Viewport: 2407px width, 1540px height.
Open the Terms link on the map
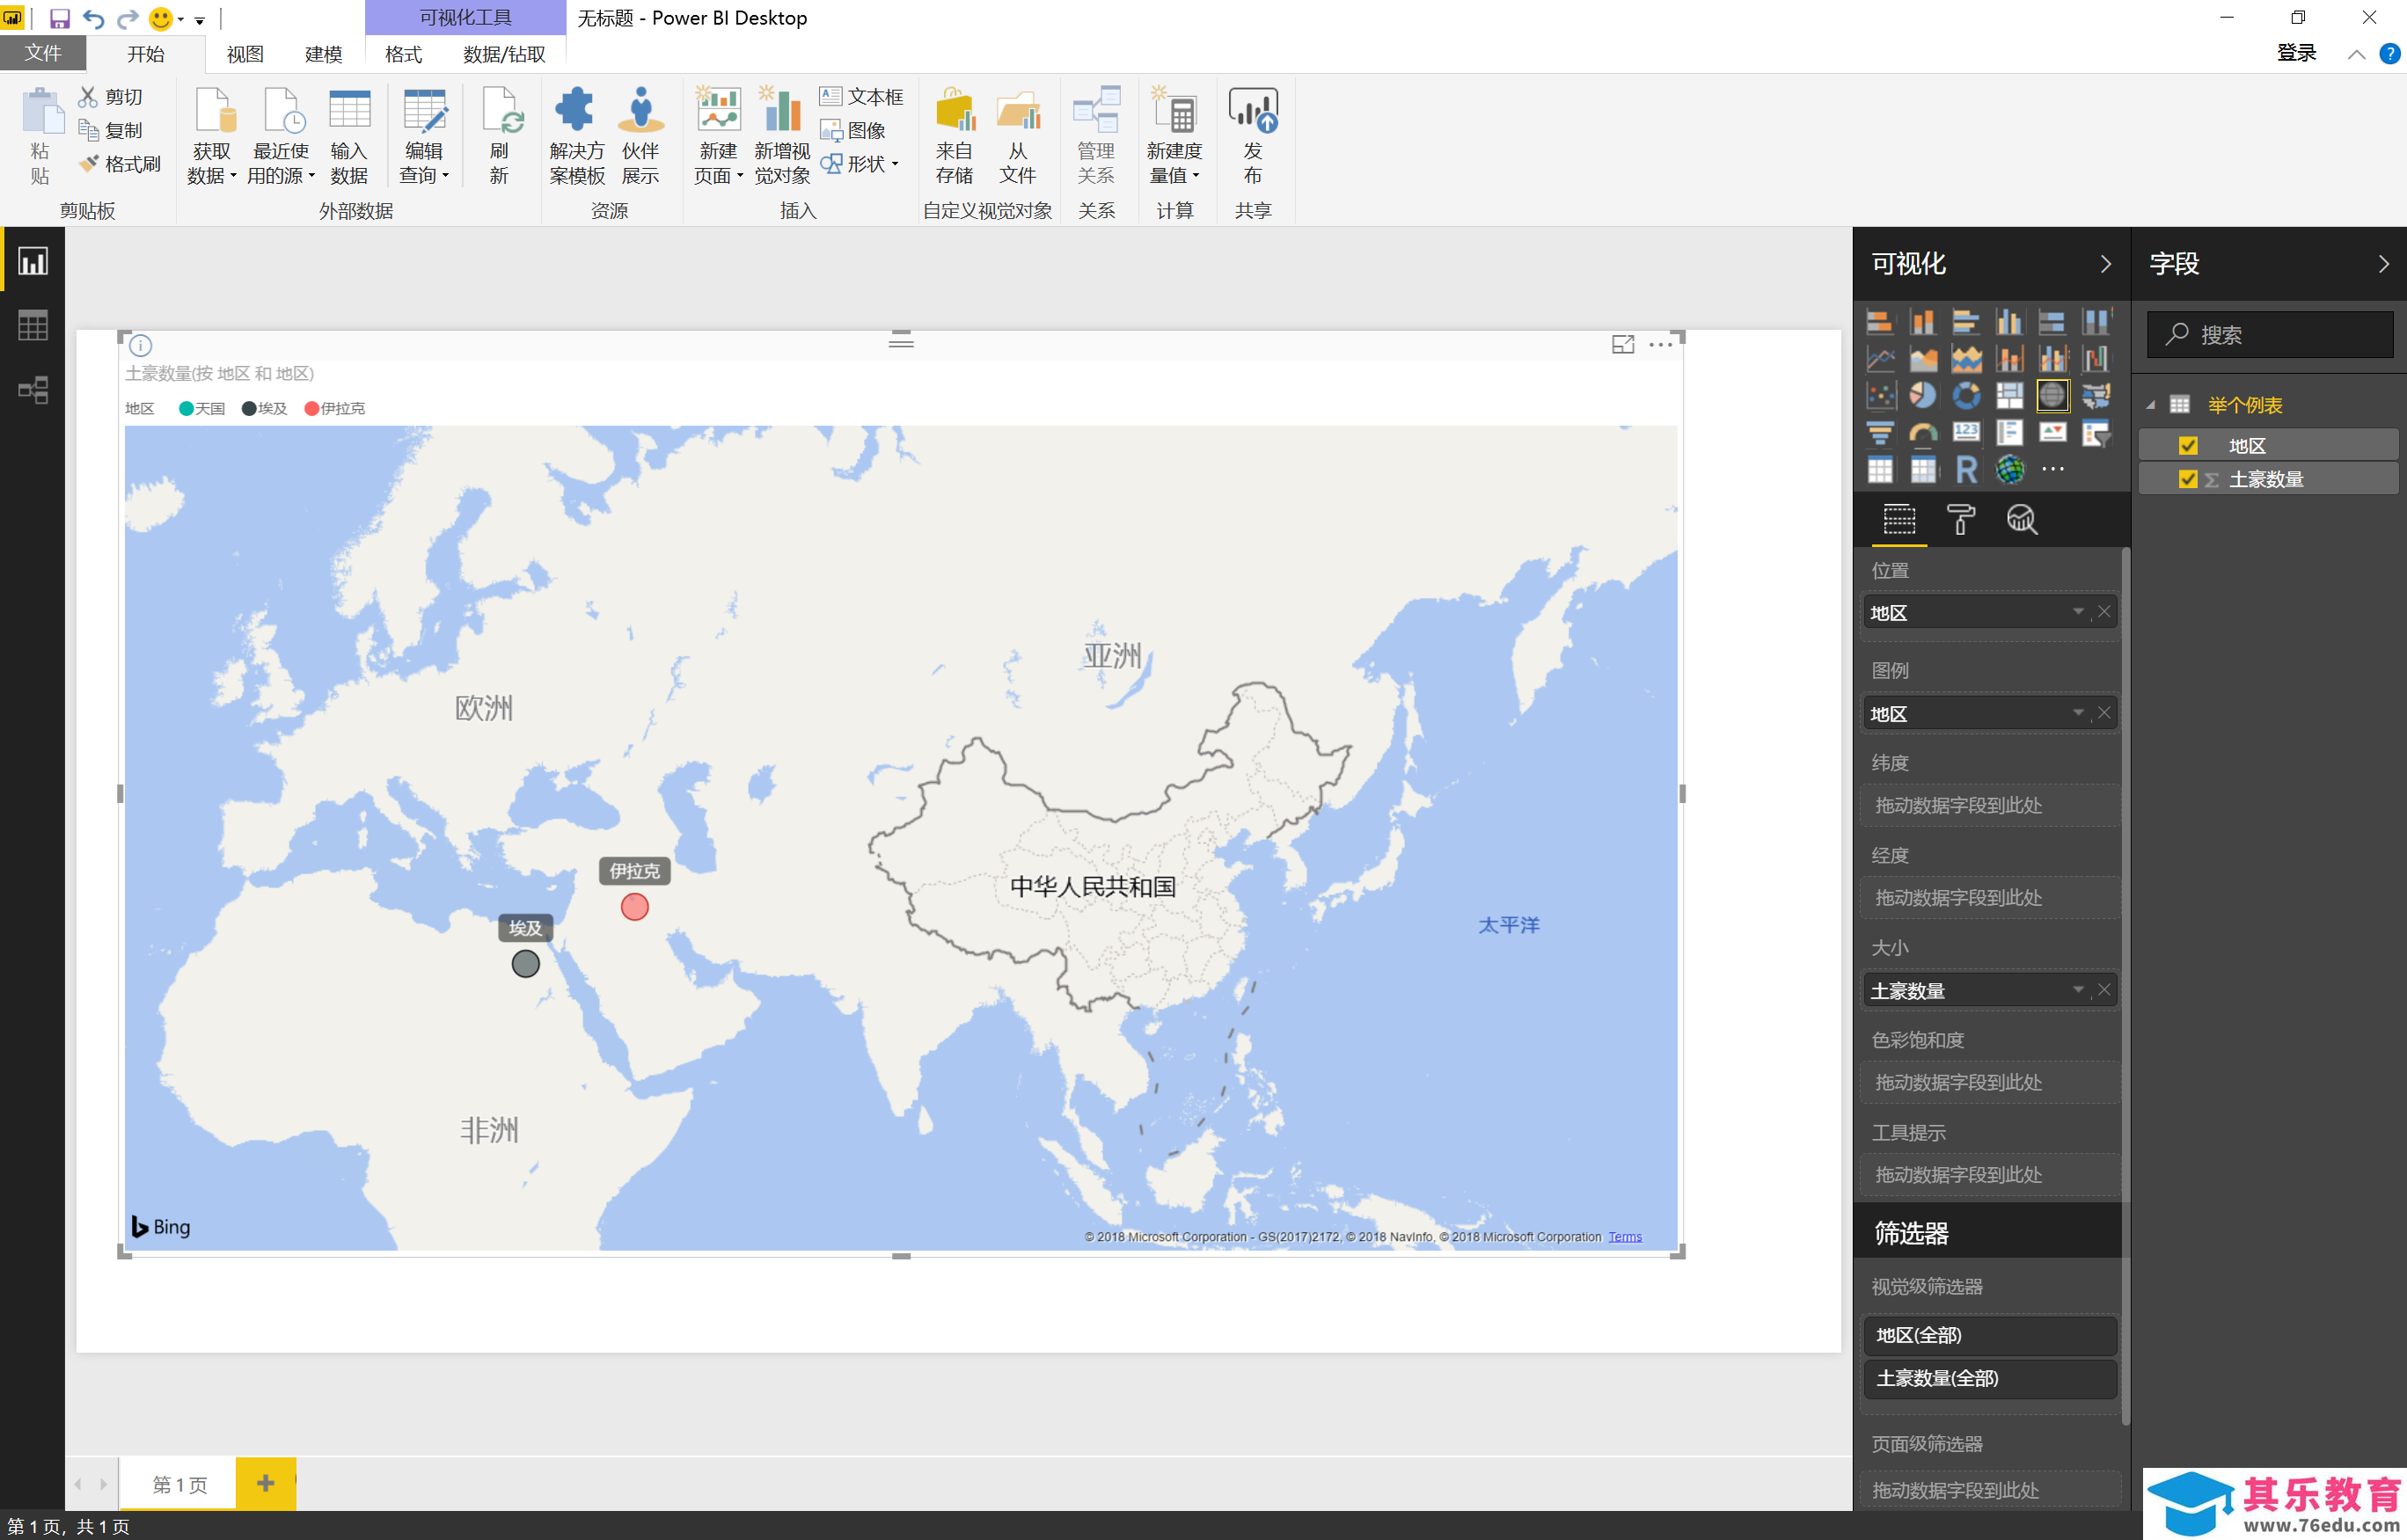tap(1624, 1237)
